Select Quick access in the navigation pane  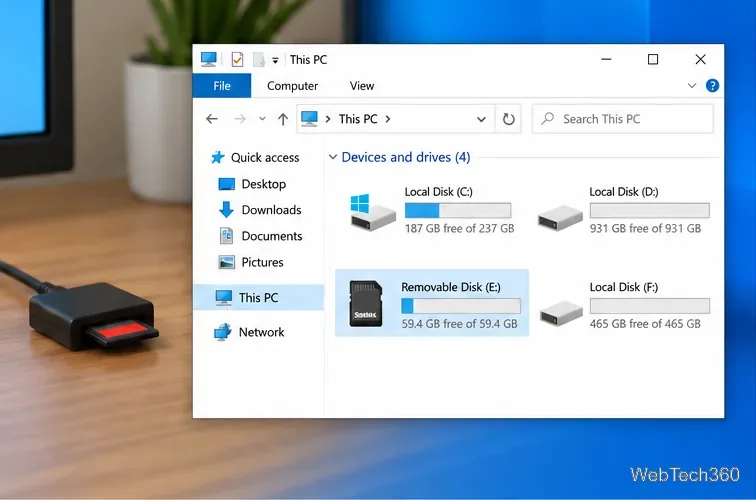(x=265, y=158)
